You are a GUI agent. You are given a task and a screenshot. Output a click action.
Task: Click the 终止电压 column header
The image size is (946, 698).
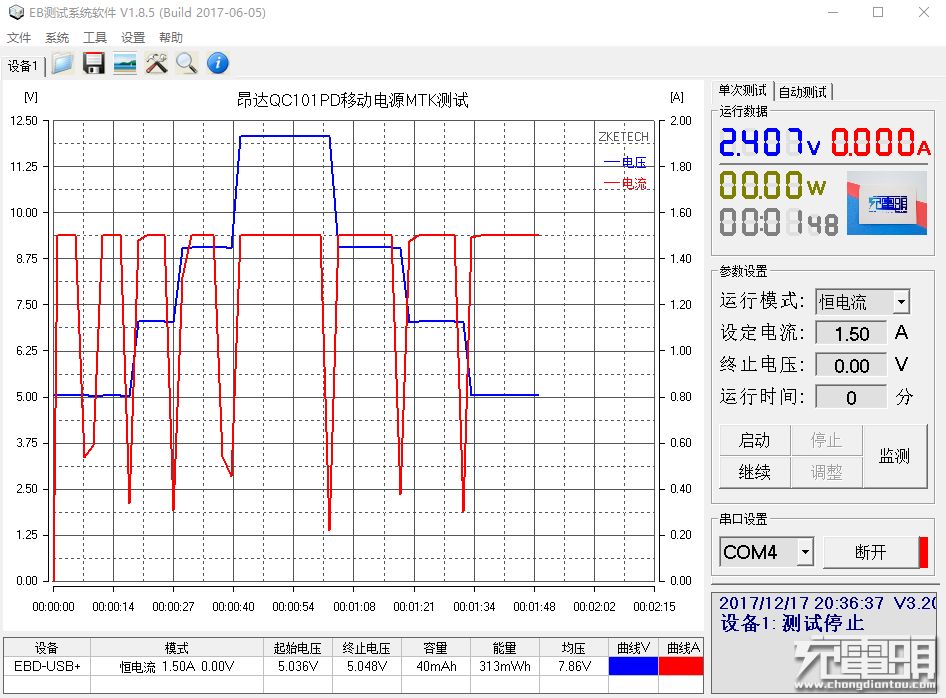366,648
